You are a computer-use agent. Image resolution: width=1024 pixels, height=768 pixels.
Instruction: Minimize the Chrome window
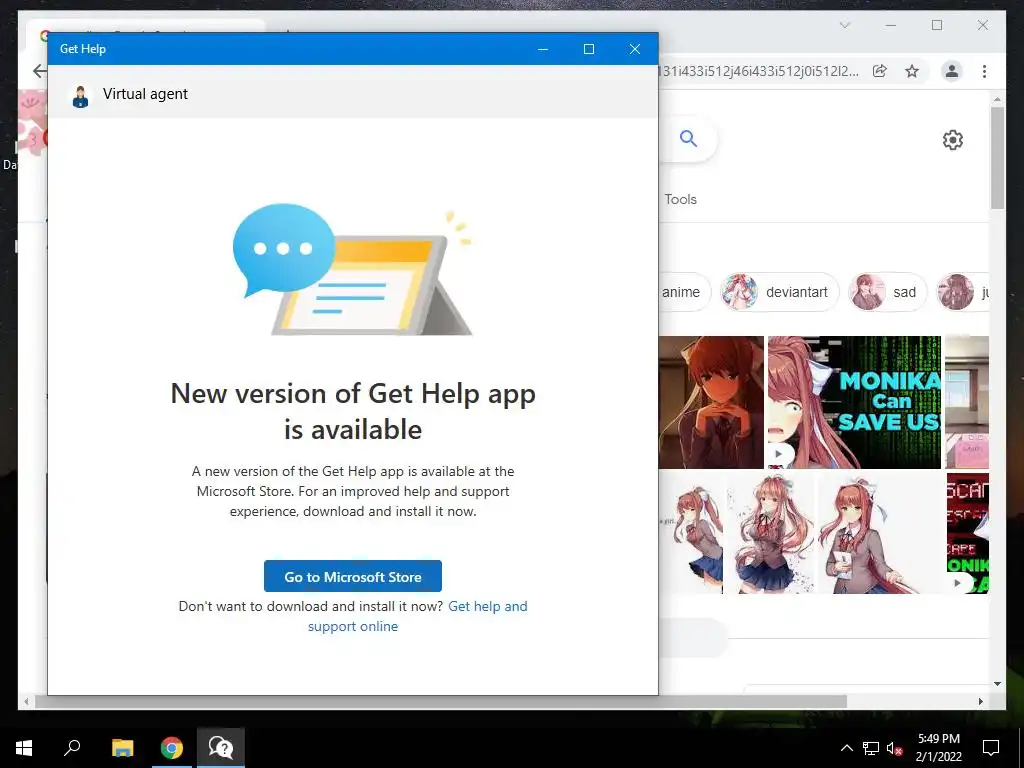[891, 25]
